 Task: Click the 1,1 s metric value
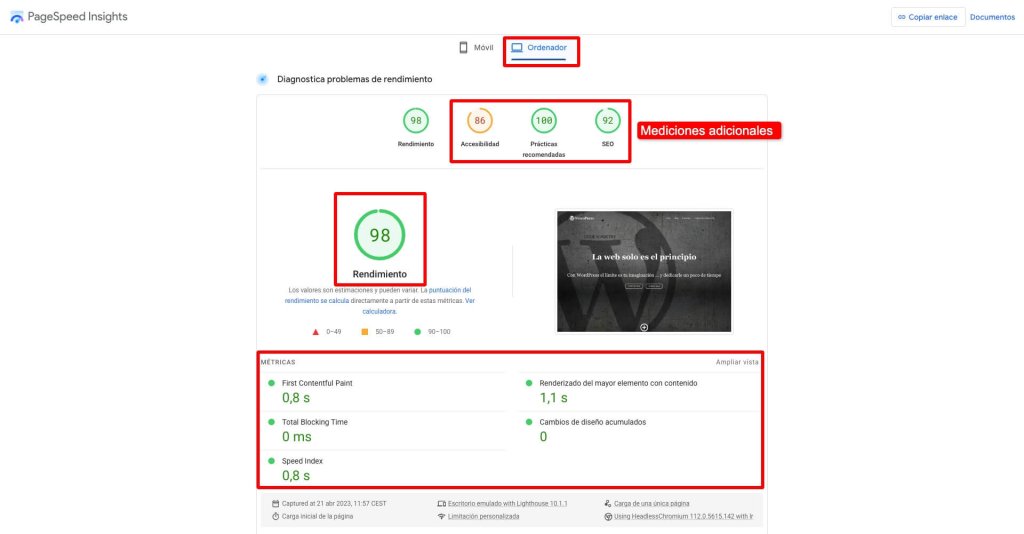(x=553, y=398)
